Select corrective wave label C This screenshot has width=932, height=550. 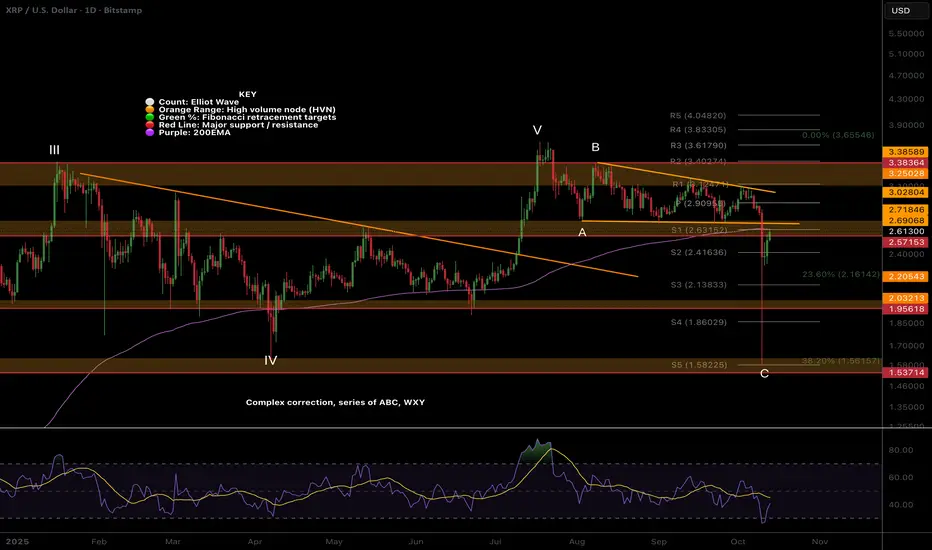[x=764, y=374]
